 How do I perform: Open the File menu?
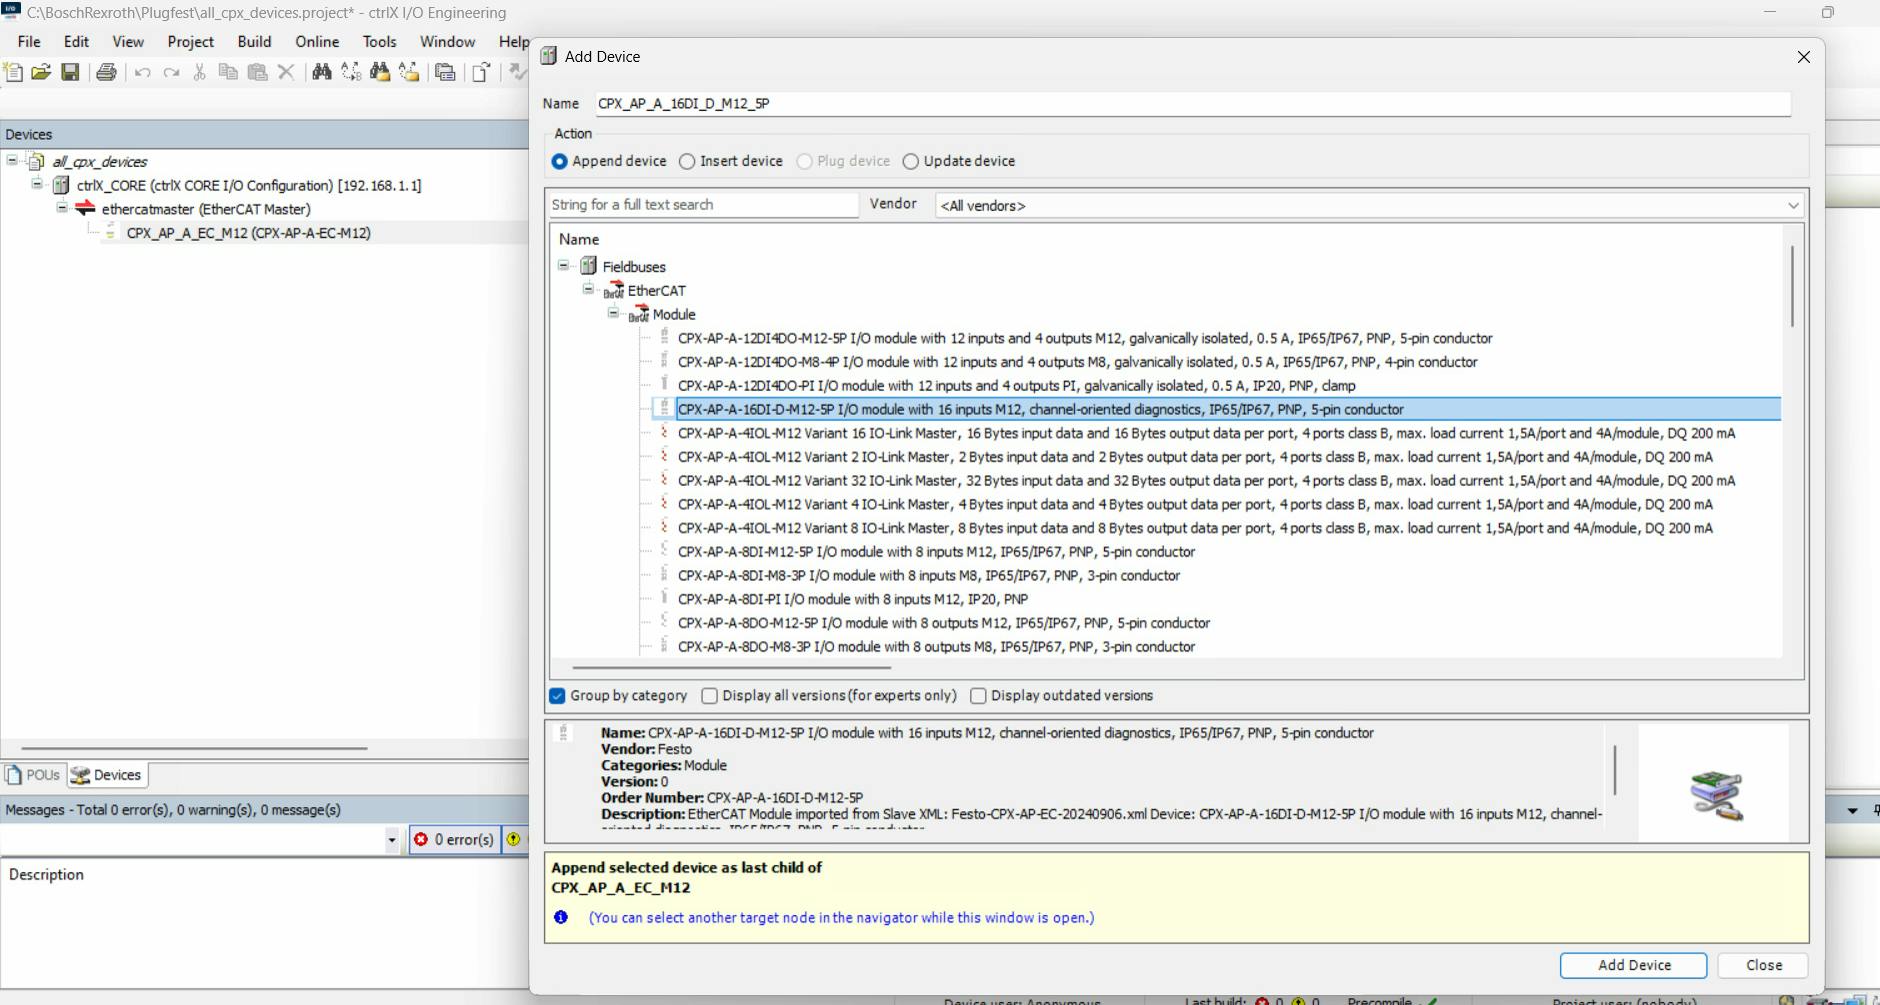tap(29, 41)
